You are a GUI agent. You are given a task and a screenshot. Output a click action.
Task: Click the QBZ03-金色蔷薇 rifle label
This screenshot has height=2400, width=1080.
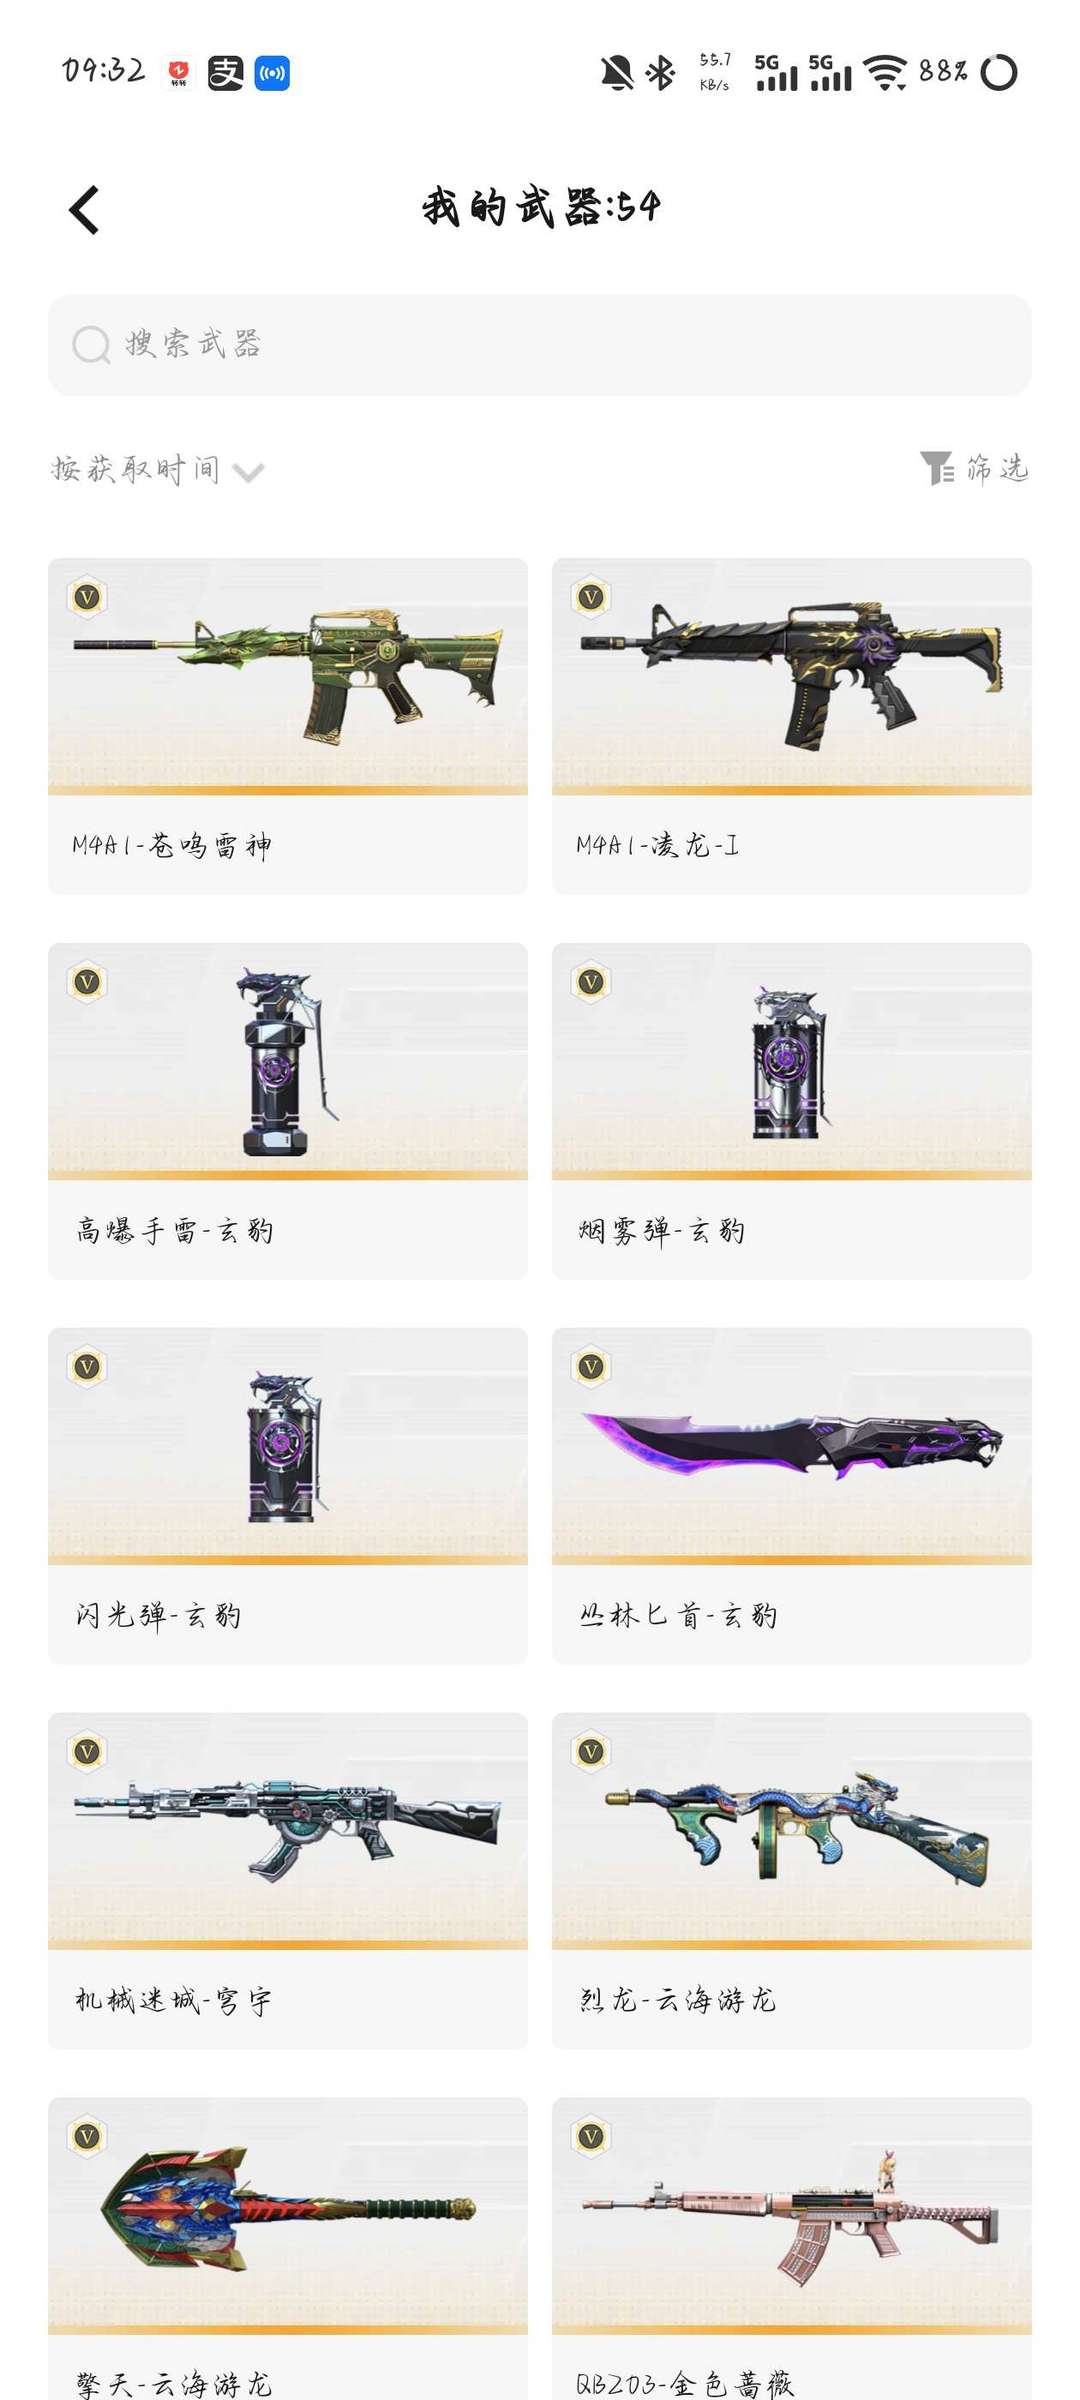click(685, 2384)
